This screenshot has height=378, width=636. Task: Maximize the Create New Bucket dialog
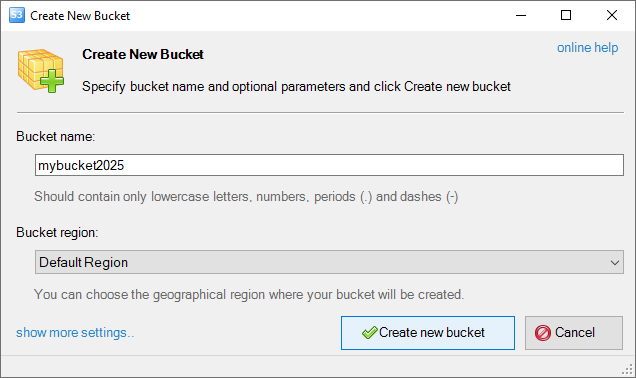pyautogui.click(x=566, y=15)
